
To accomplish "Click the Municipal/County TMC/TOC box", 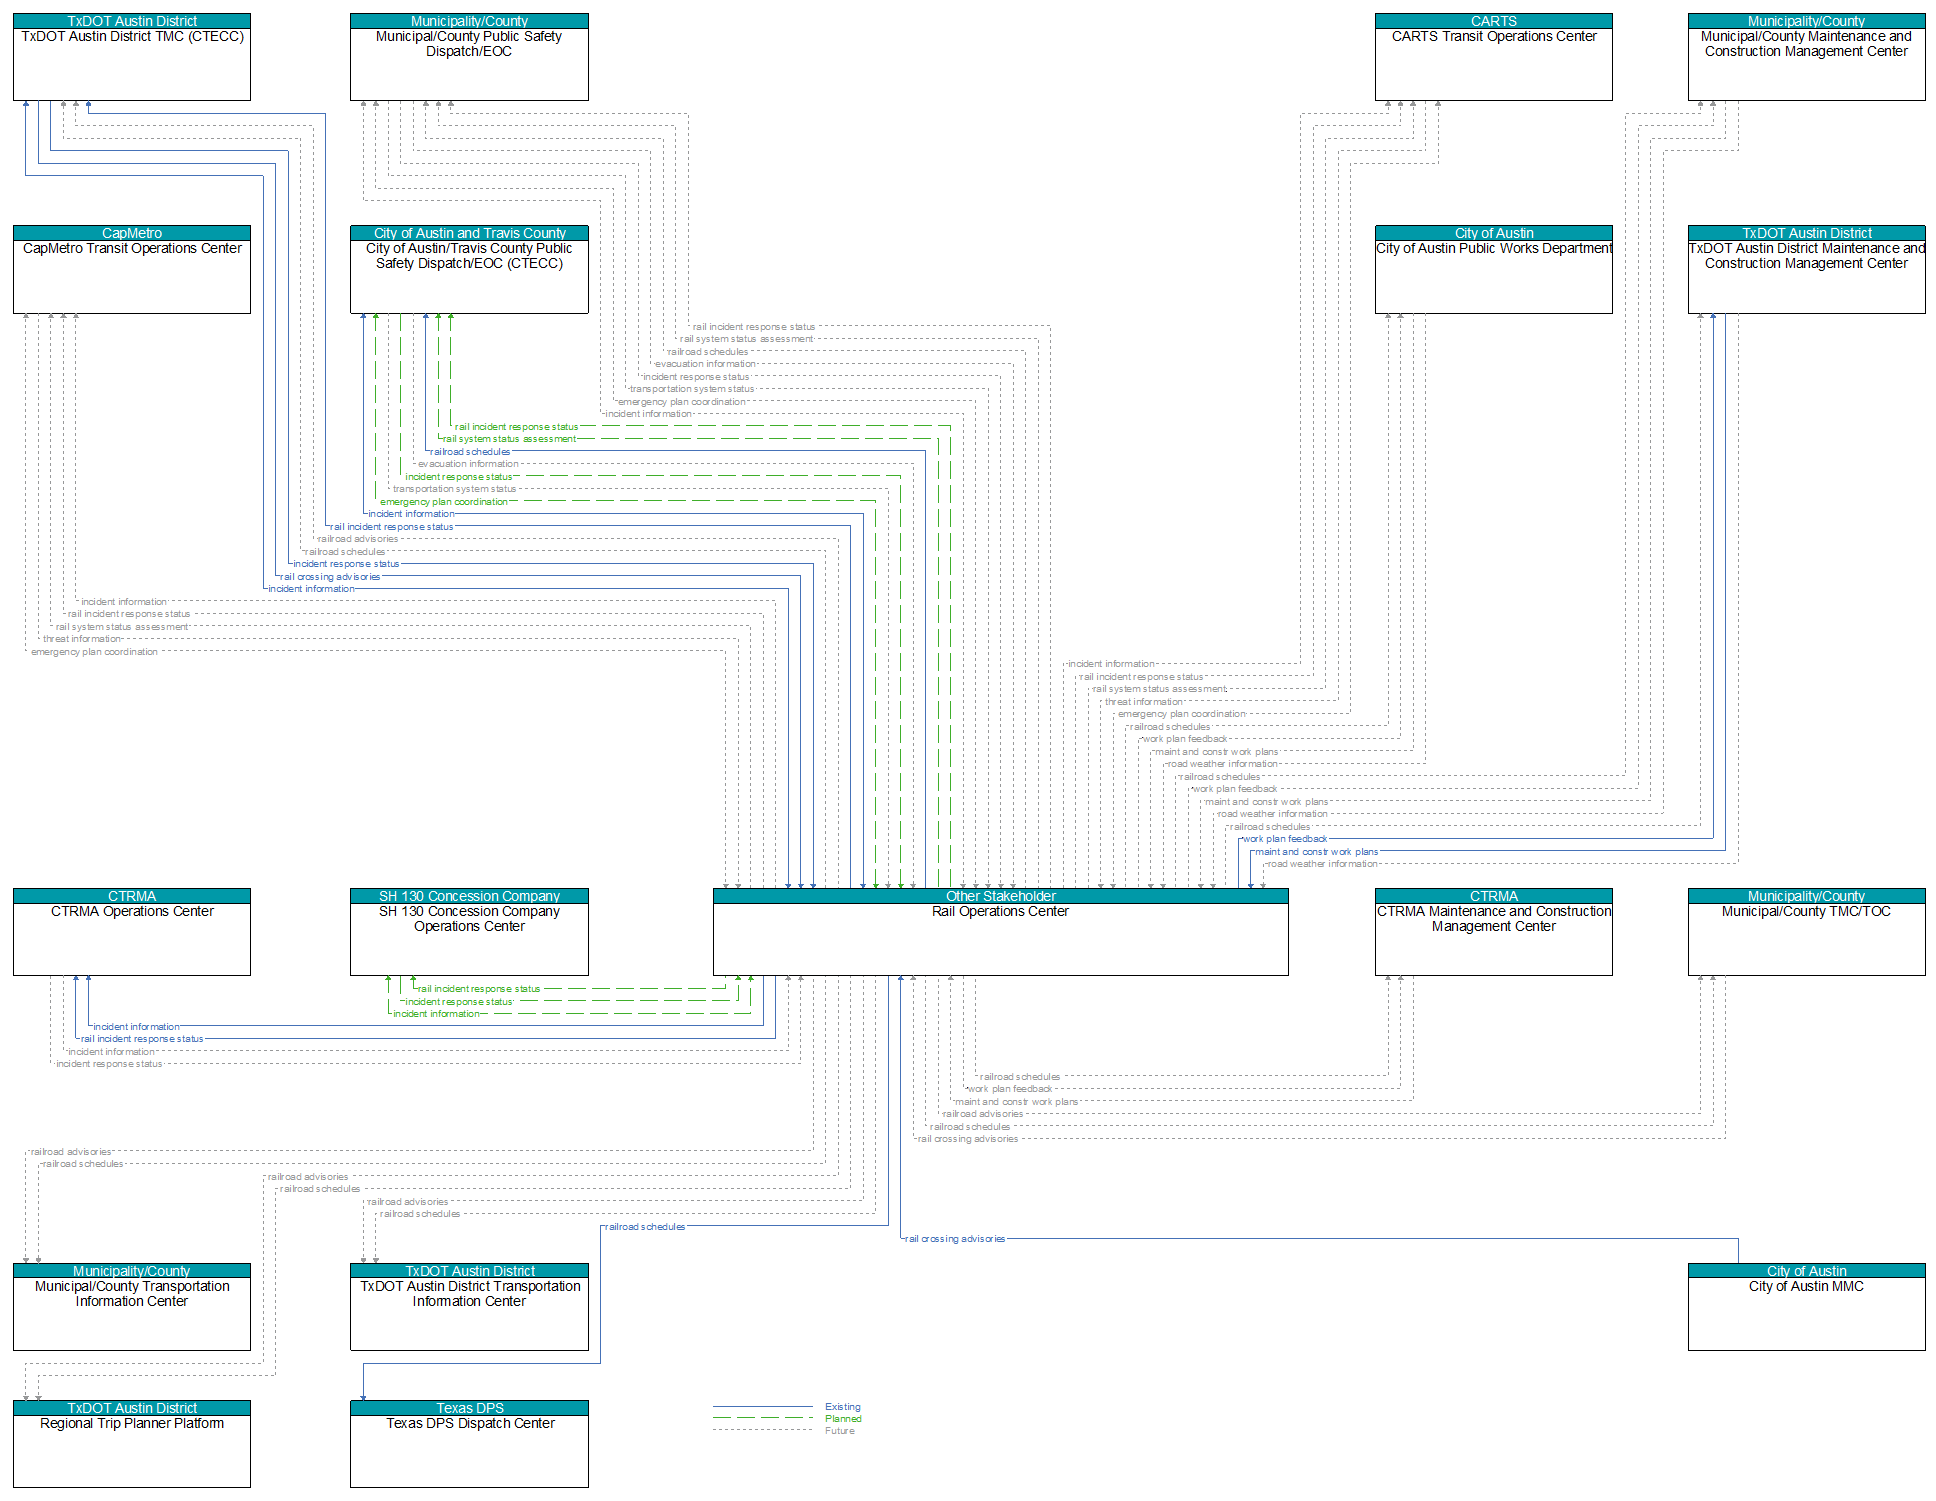I will (1806, 932).
